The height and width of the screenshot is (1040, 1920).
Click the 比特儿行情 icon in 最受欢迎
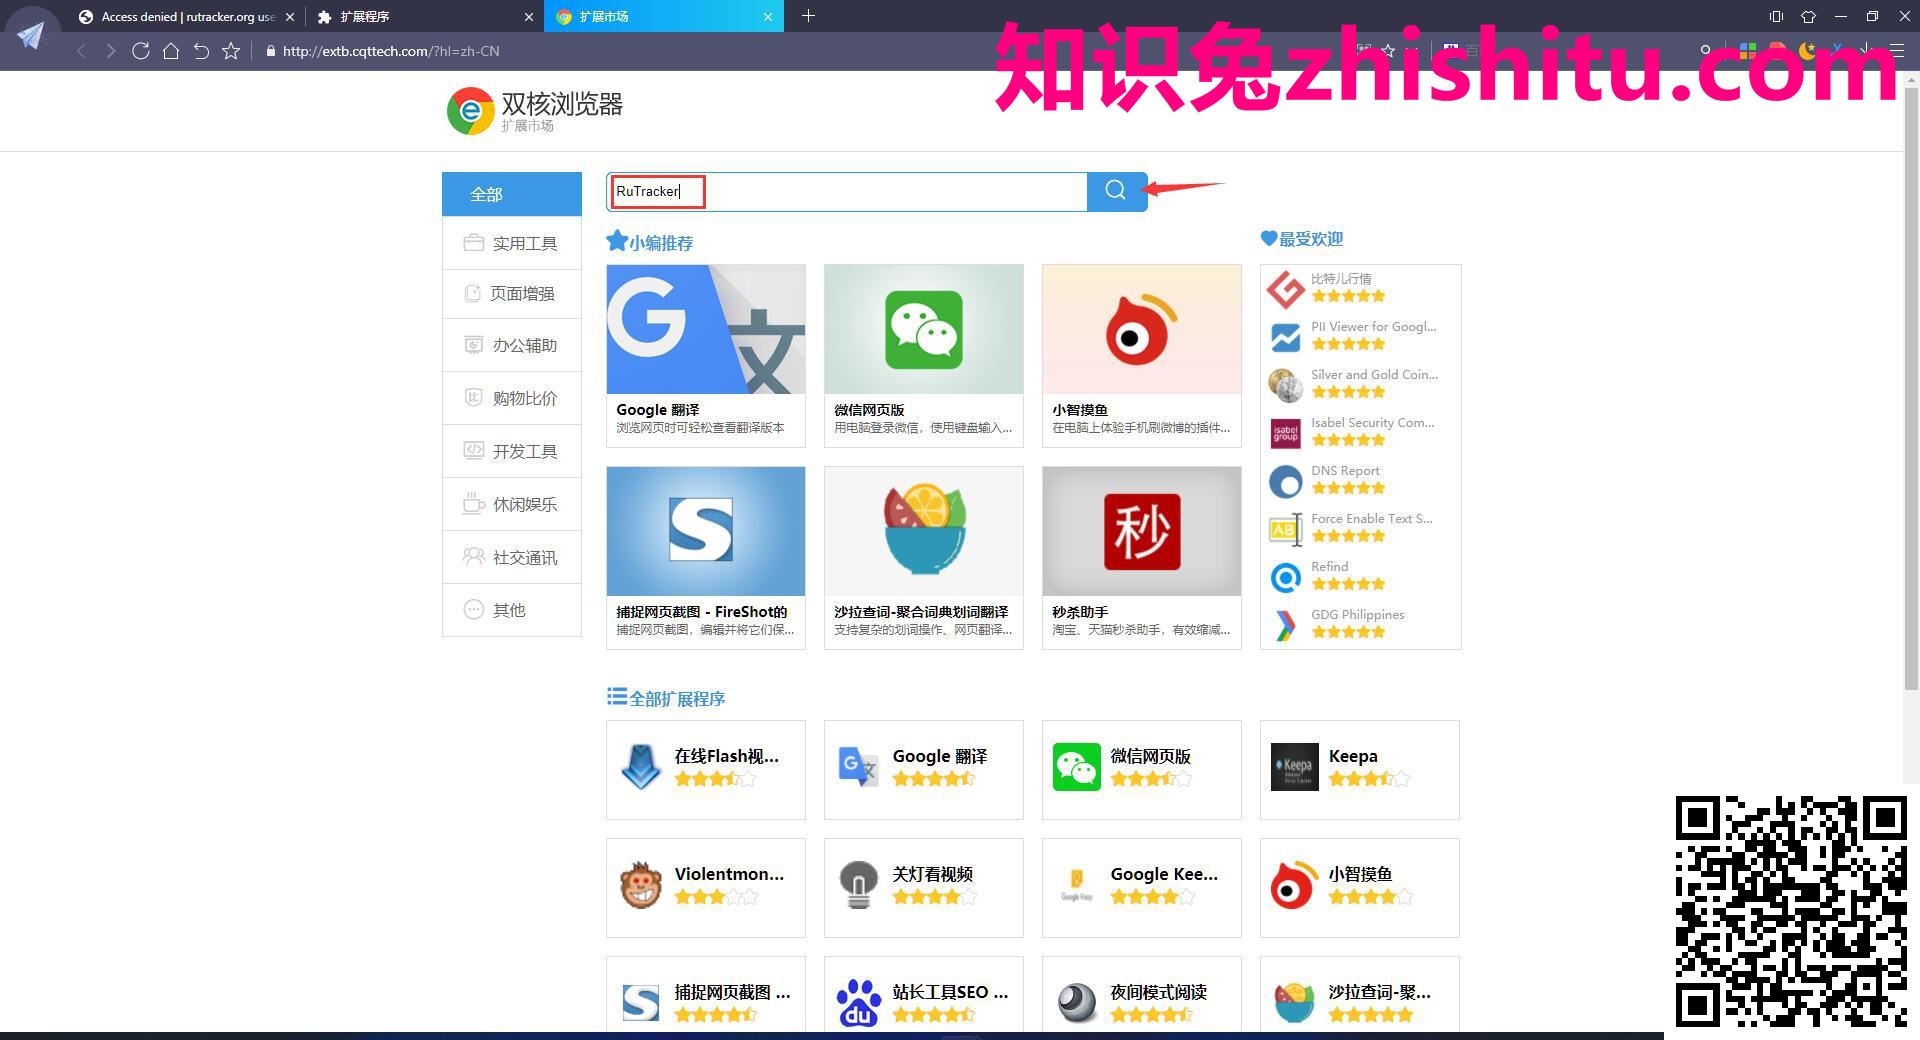pos(1285,289)
